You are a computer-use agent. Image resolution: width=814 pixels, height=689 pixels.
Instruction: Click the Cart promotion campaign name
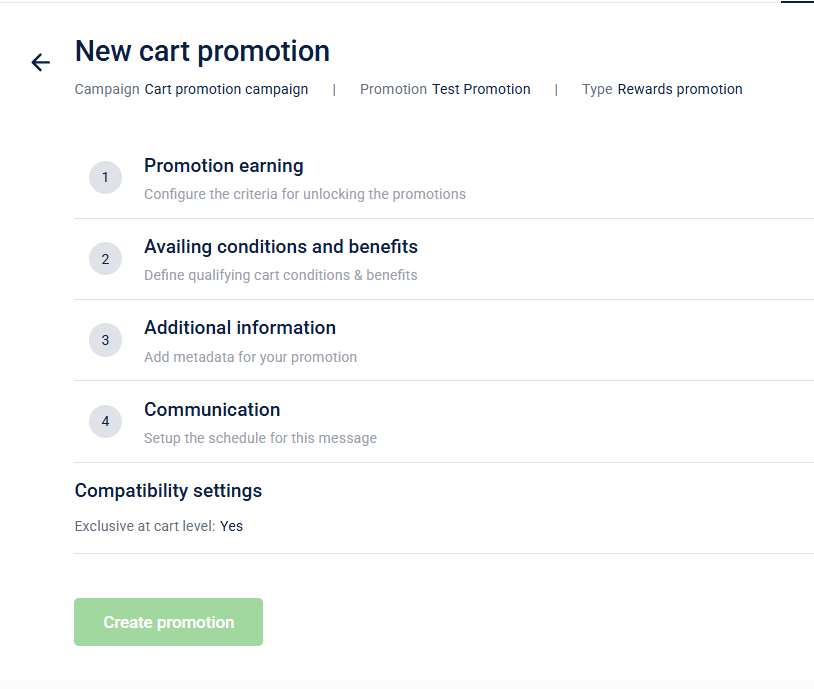click(x=226, y=89)
